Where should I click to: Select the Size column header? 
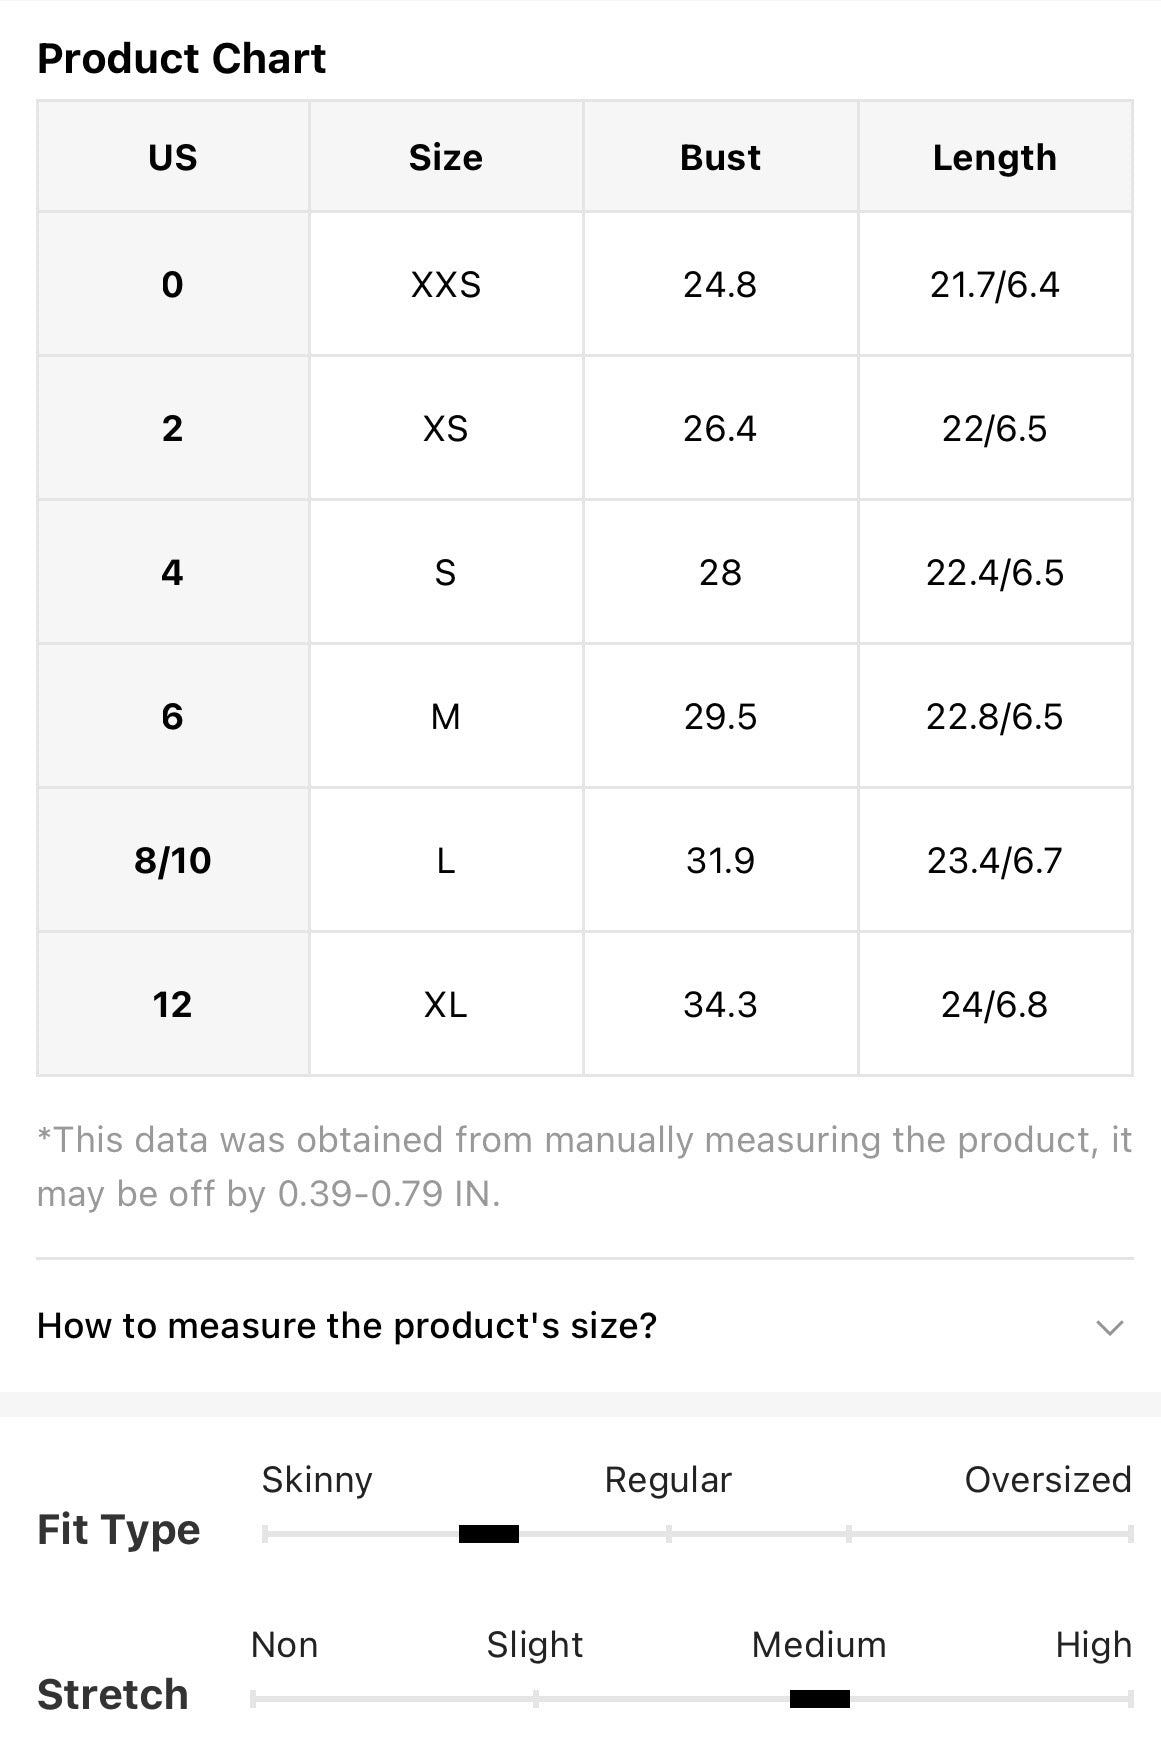[x=446, y=157]
